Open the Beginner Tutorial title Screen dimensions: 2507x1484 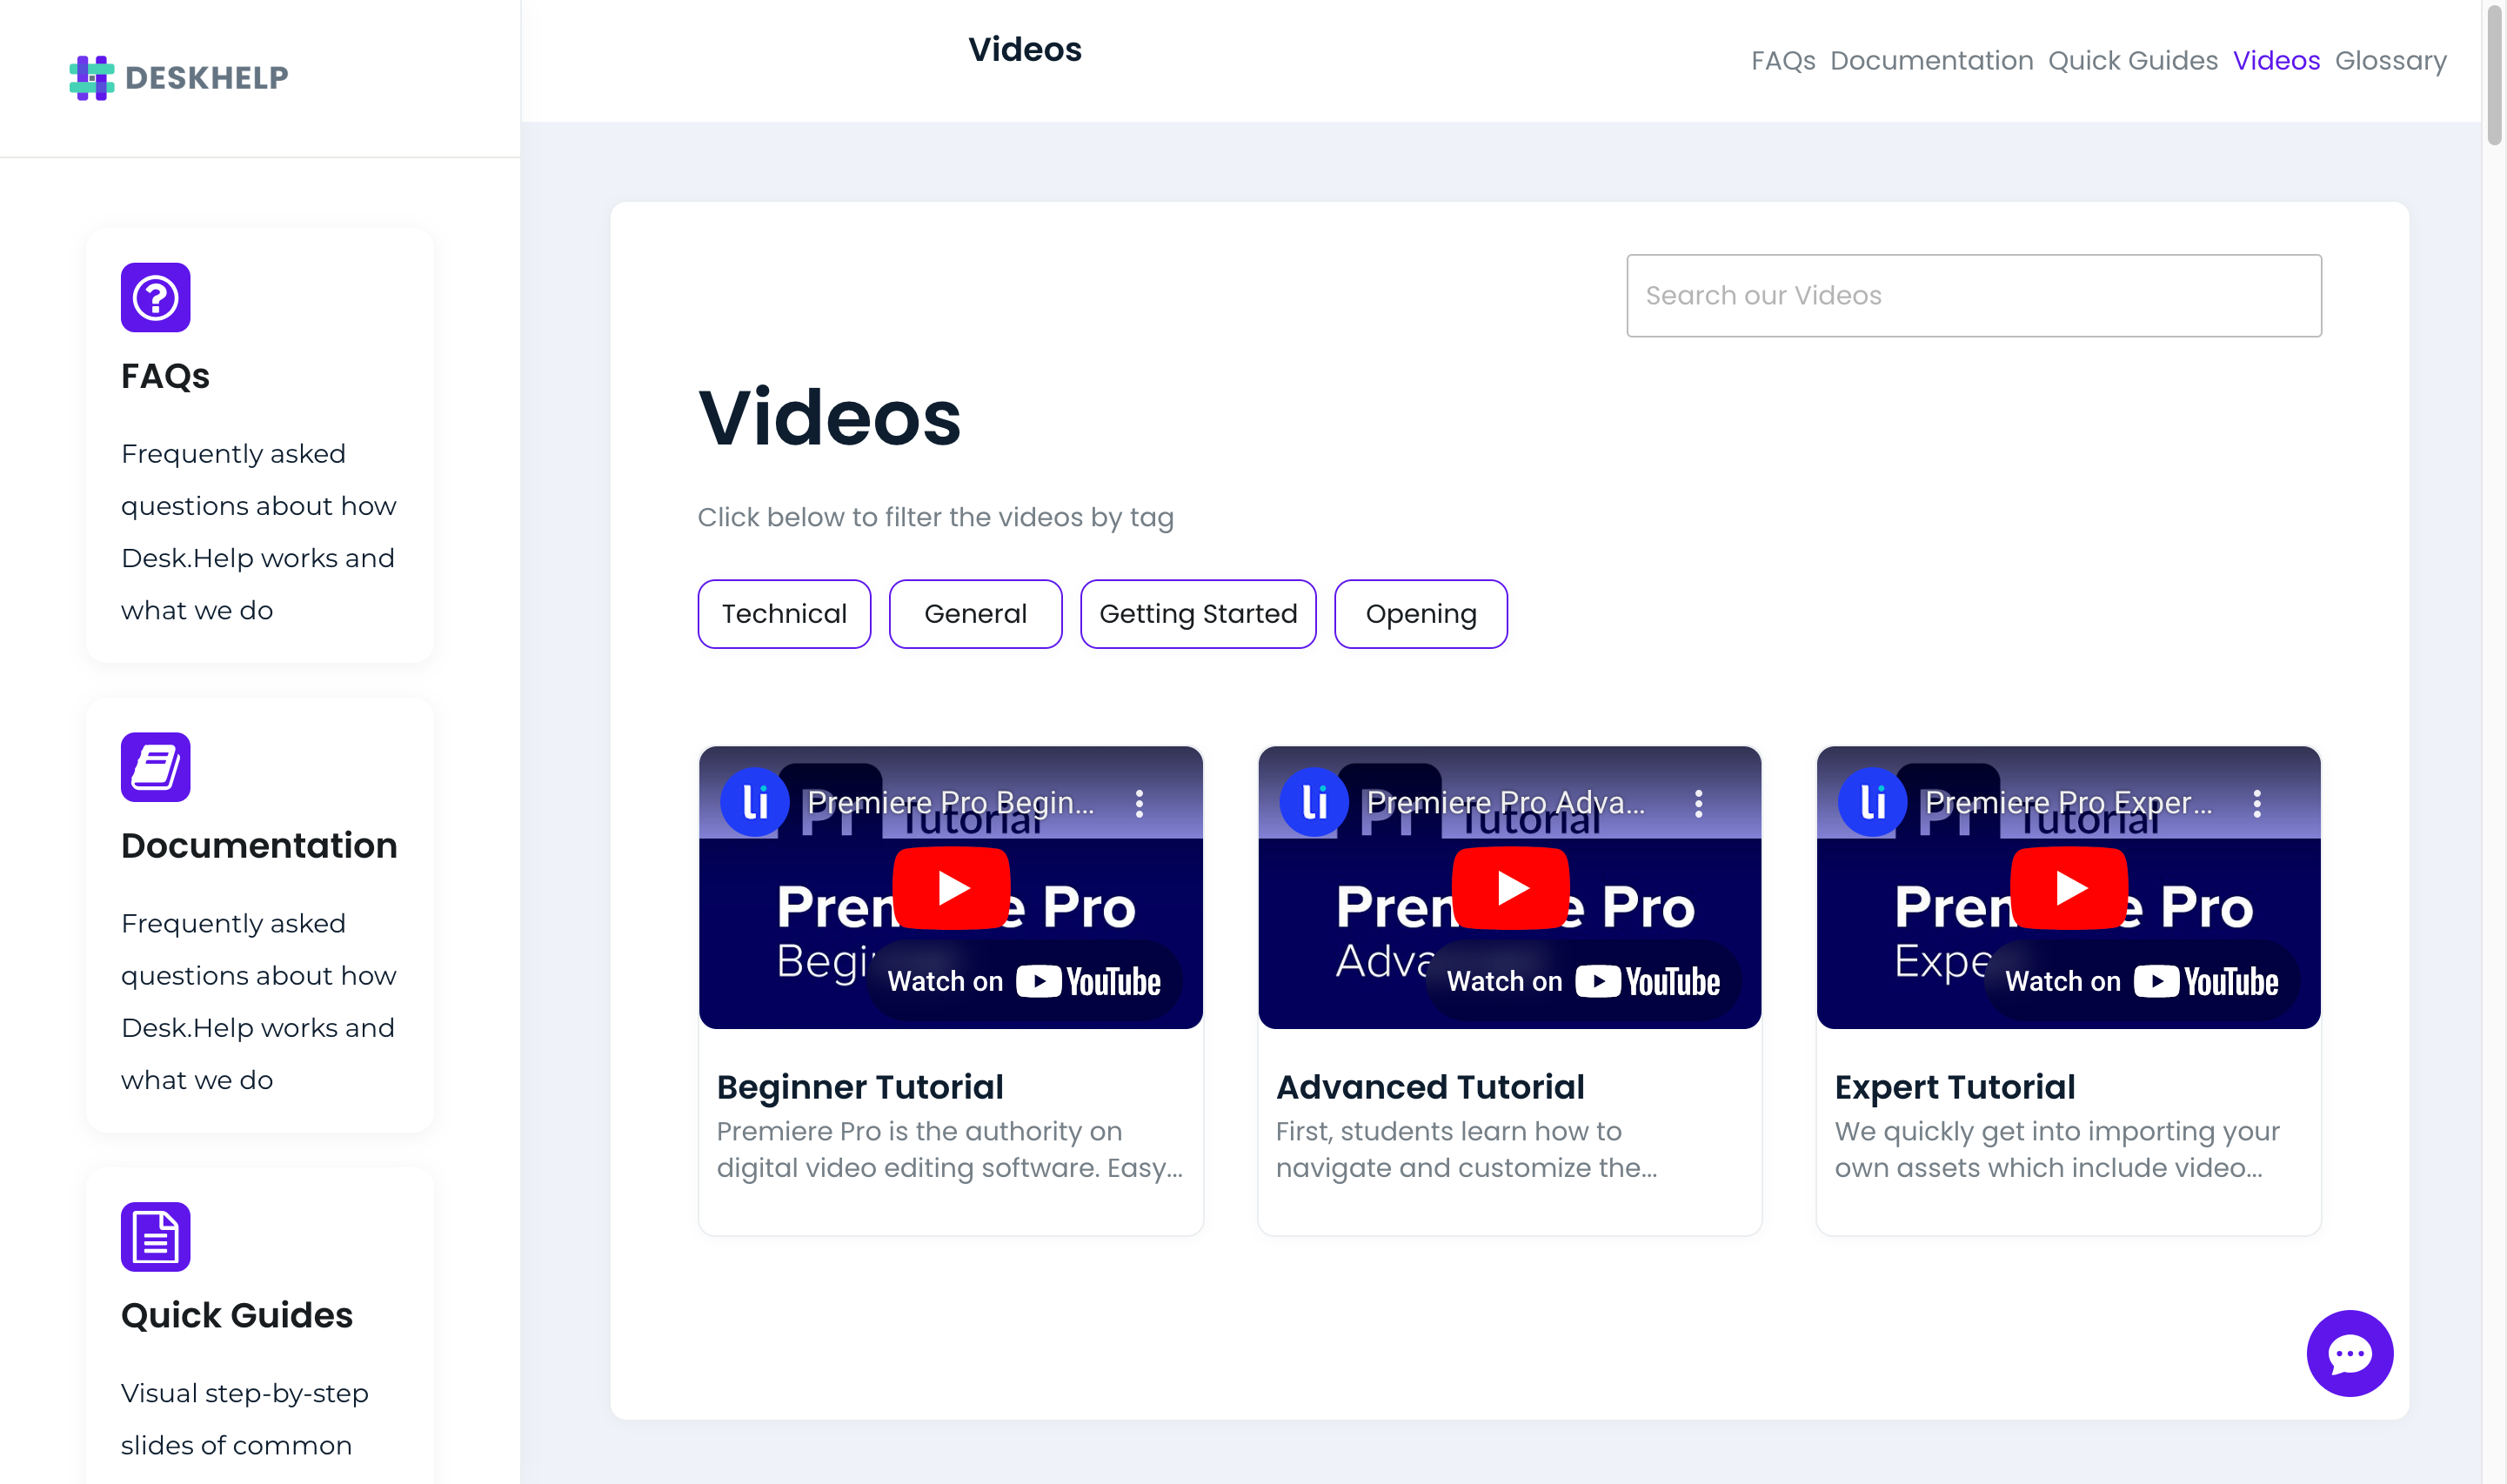(859, 1087)
